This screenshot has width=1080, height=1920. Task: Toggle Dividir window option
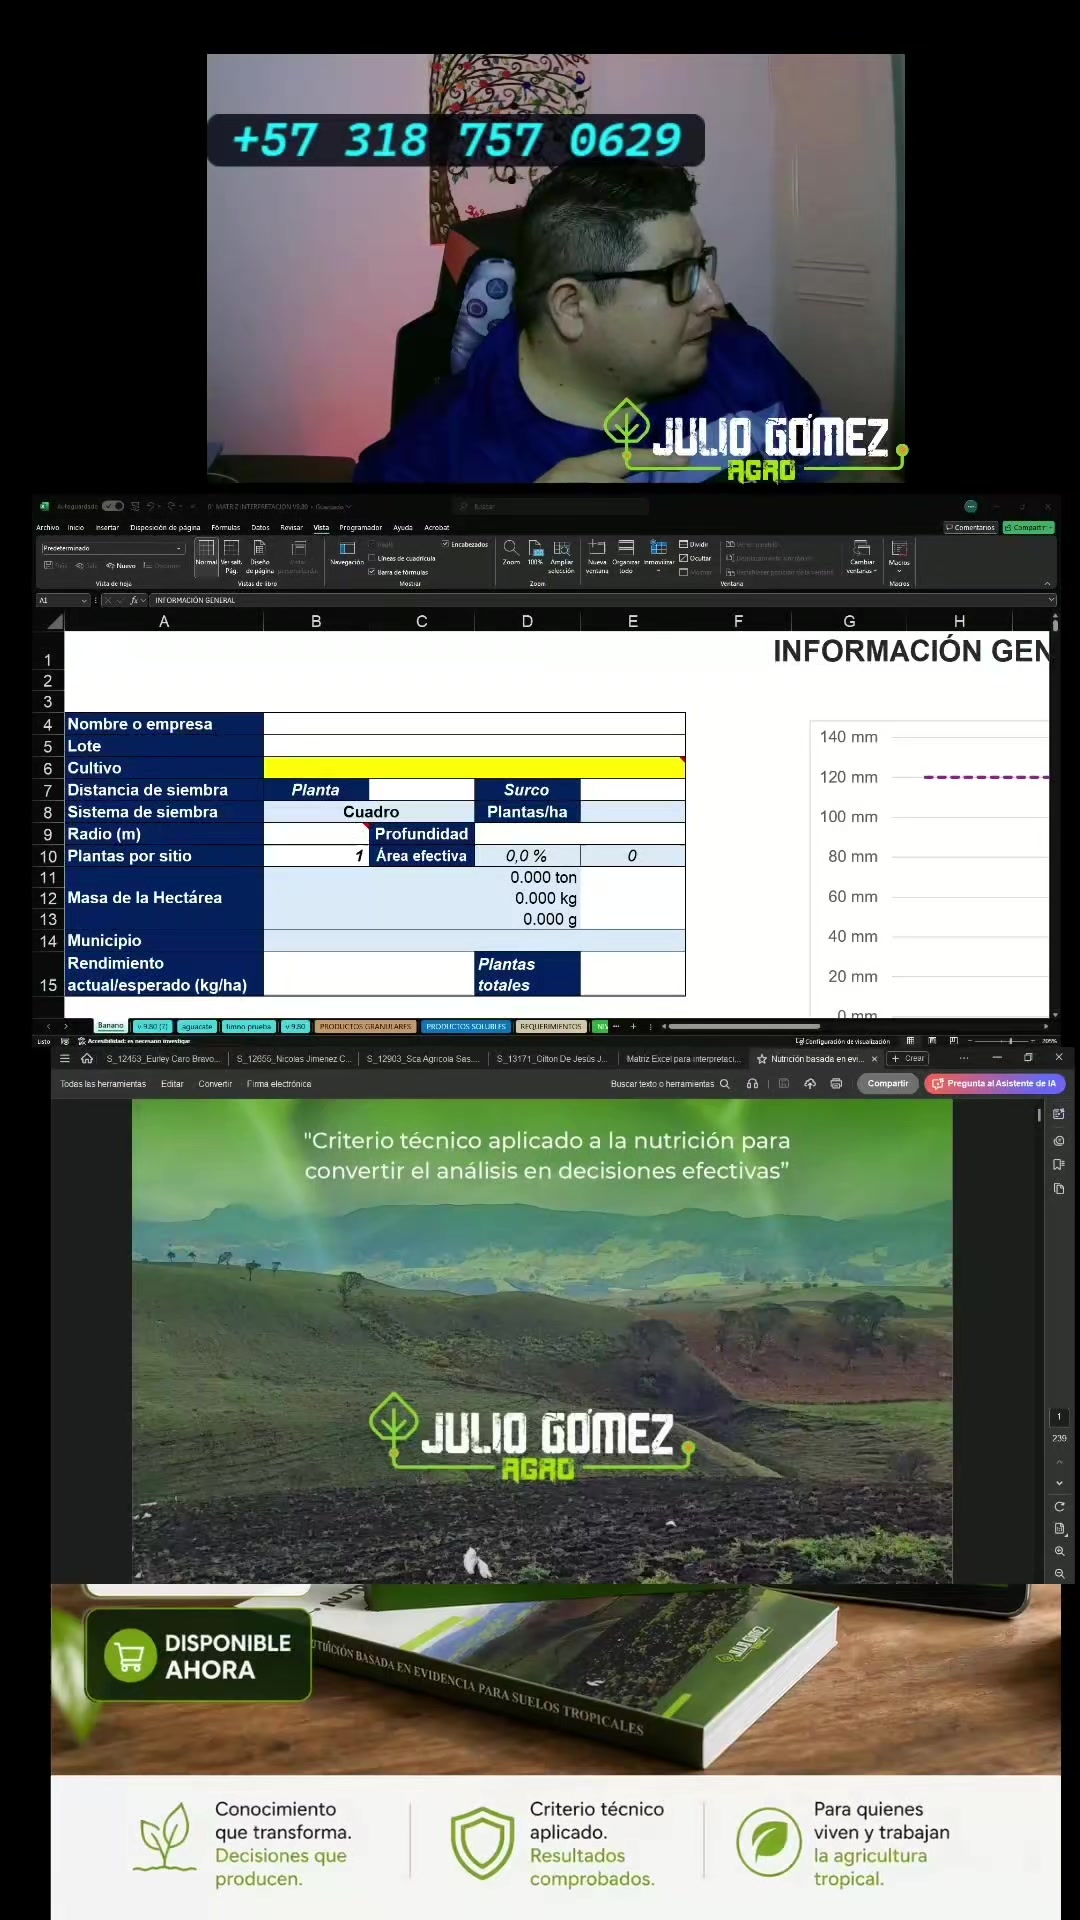(694, 545)
